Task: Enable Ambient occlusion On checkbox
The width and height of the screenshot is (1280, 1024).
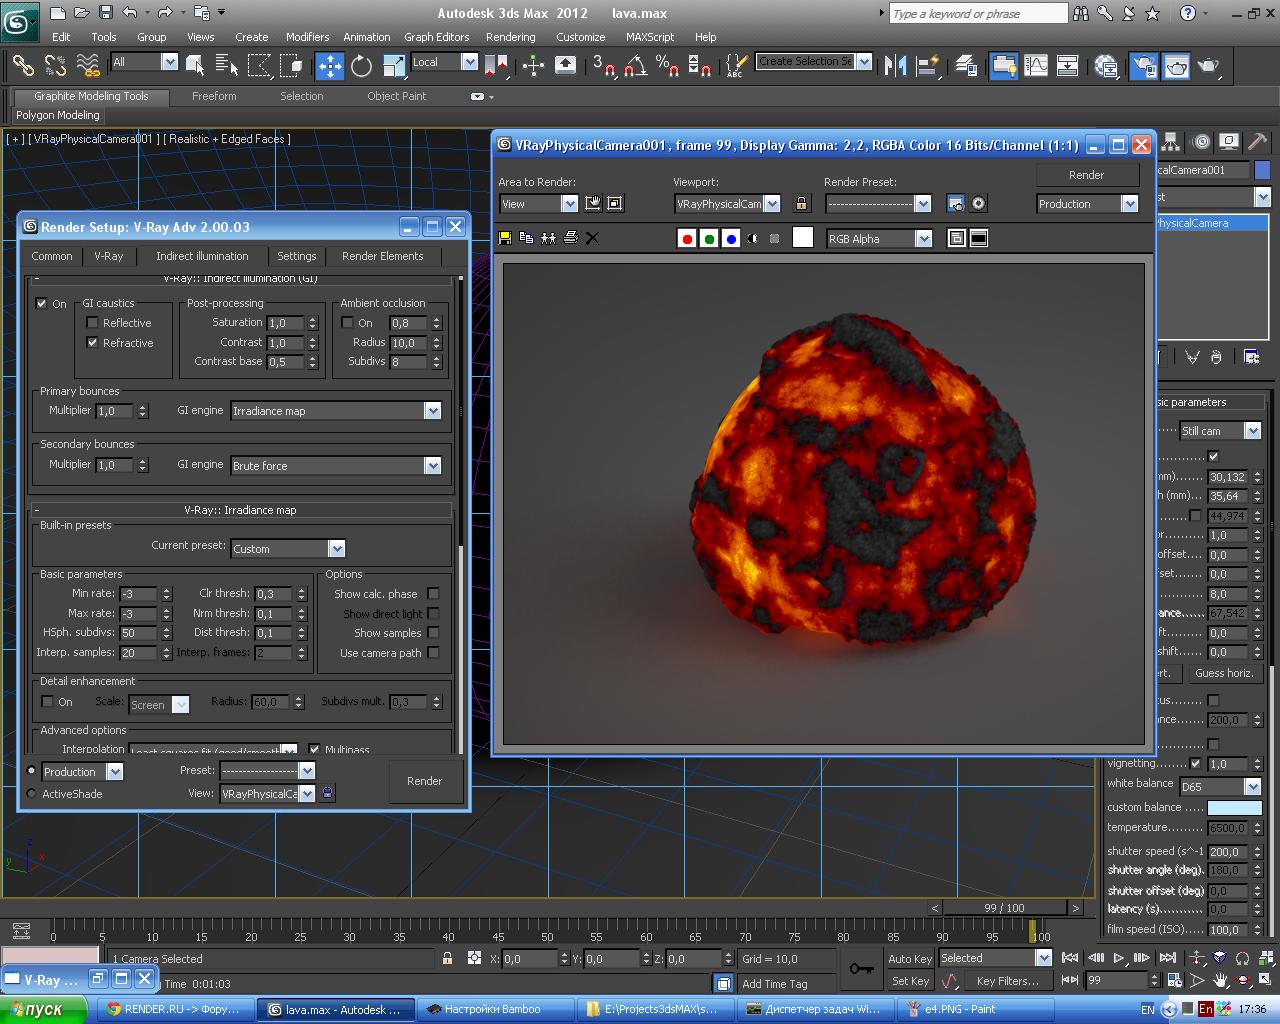Action: pyautogui.click(x=347, y=323)
